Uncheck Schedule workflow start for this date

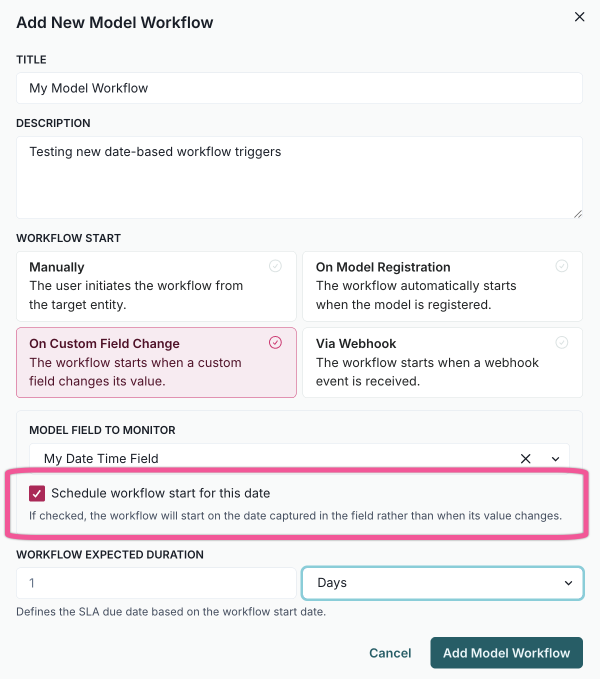pyautogui.click(x=37, y=493)
